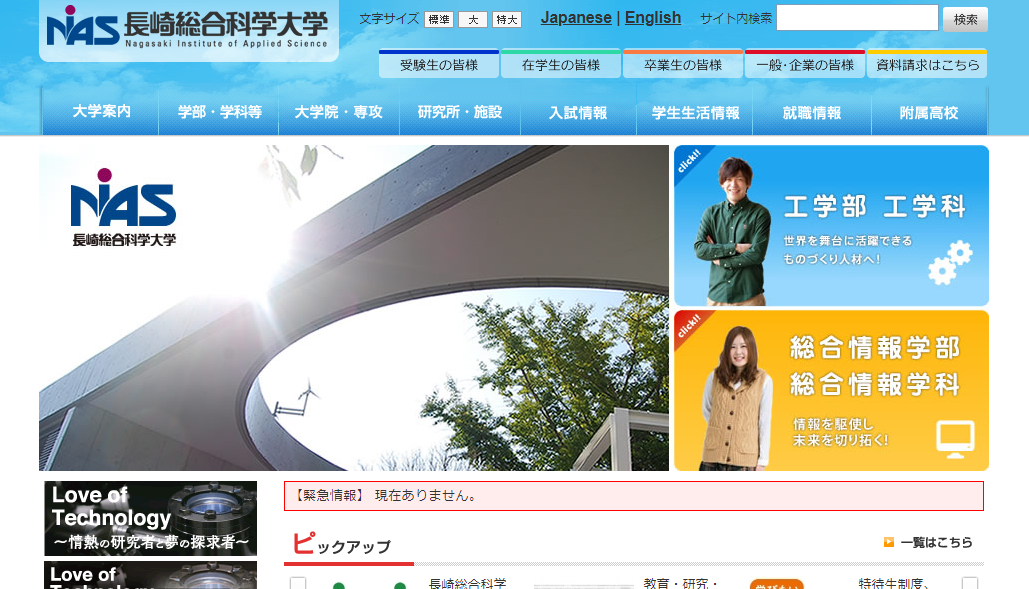Open the 一覧はこちら link
The width and height of the screenshot is (1029, 589).
click(936, 542)
